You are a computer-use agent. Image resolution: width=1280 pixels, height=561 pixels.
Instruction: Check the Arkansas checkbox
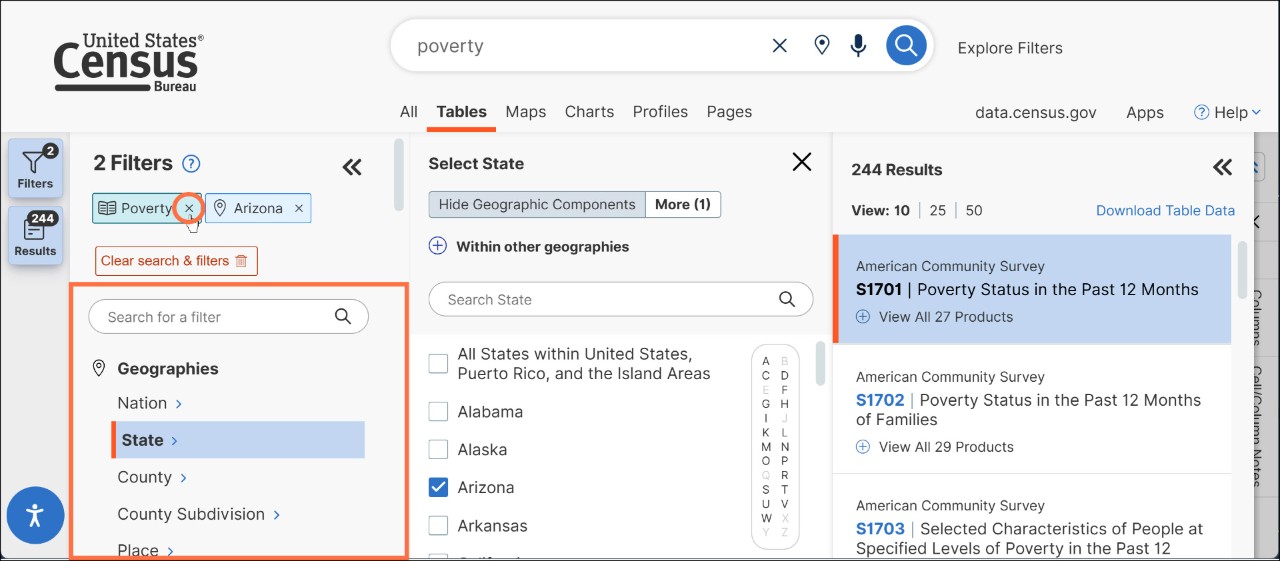[x=438, y=525]
